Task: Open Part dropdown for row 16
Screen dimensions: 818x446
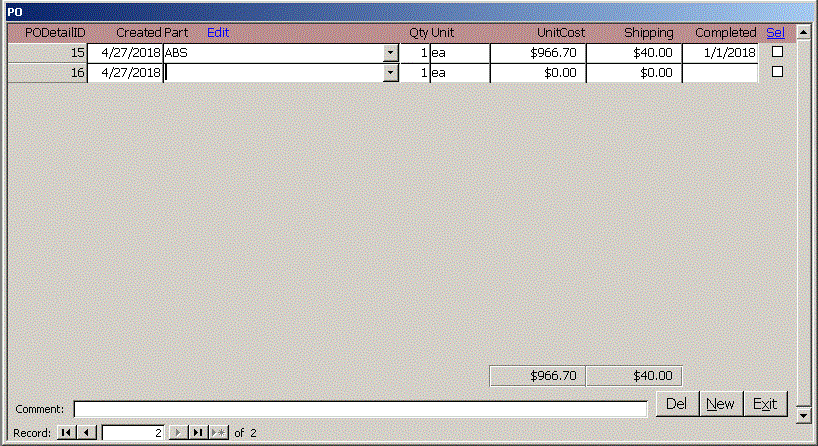Action: (x=390, y=73)
